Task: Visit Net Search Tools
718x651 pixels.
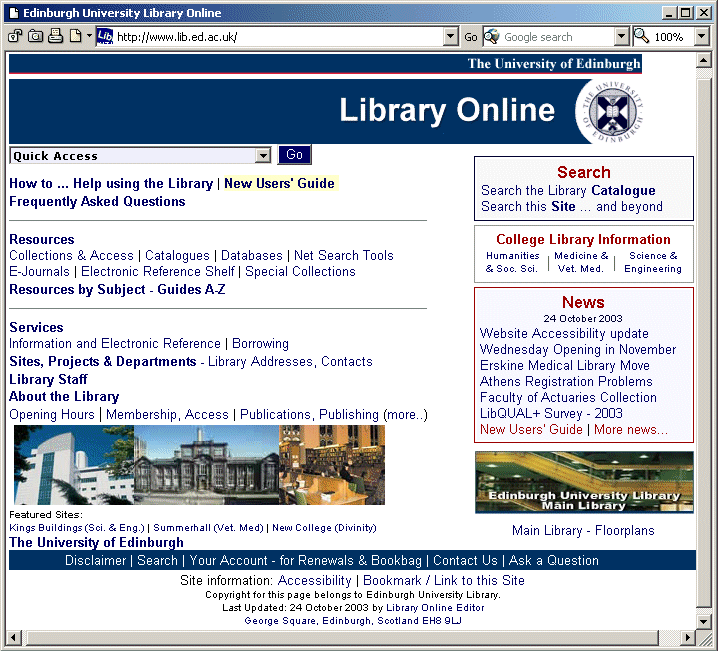Action: tap(343, 255)
